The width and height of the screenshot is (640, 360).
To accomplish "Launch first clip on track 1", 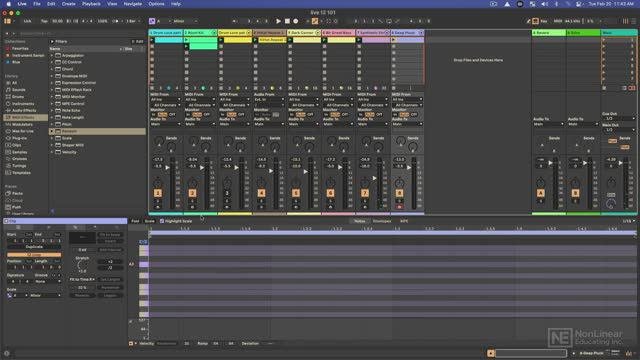I will 152,40.
